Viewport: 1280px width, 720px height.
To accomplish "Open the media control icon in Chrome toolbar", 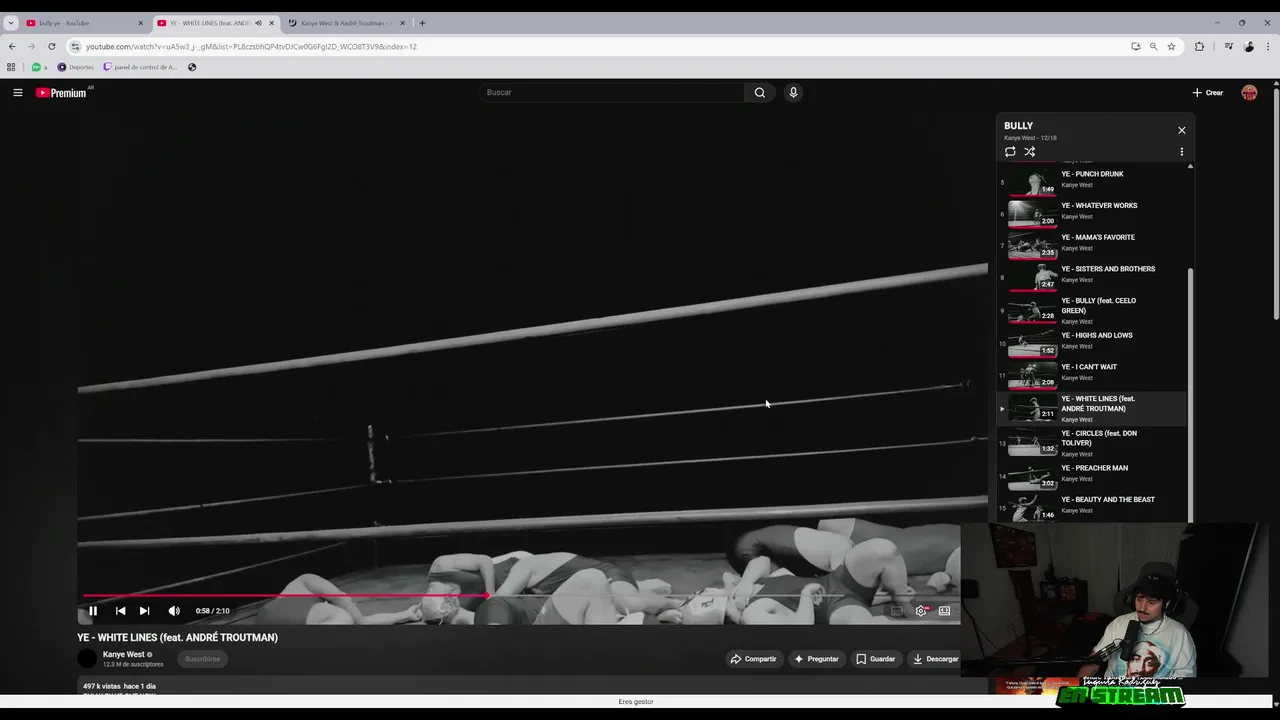I will 1229,46.
